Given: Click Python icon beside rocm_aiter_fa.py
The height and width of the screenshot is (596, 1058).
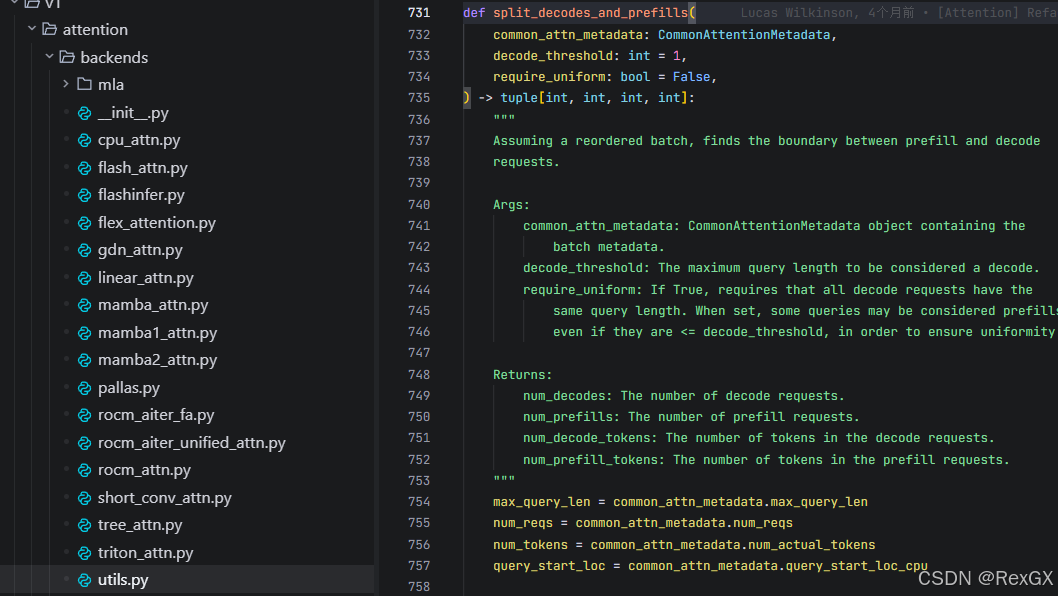Looking at the screenshot, I should coord(84,415).
